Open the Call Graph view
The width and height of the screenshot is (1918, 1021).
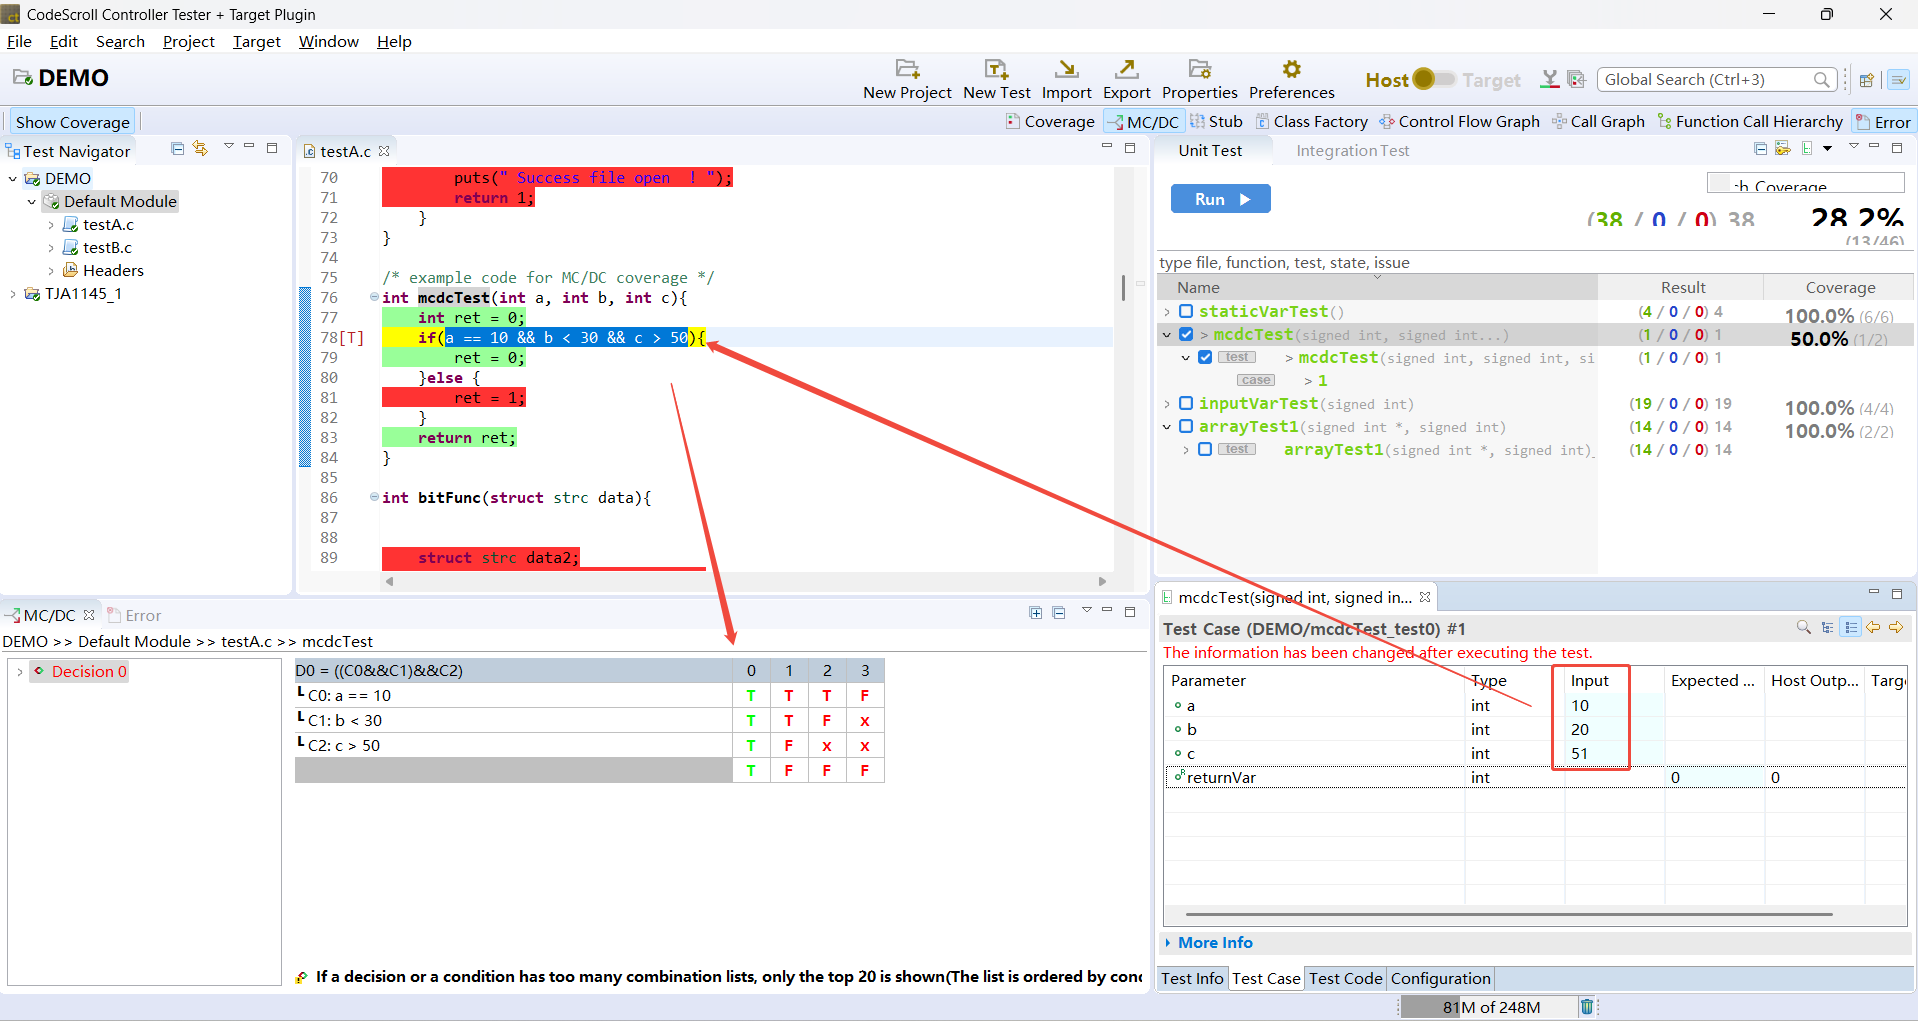pyautogui.click(x=1598, y=122)
